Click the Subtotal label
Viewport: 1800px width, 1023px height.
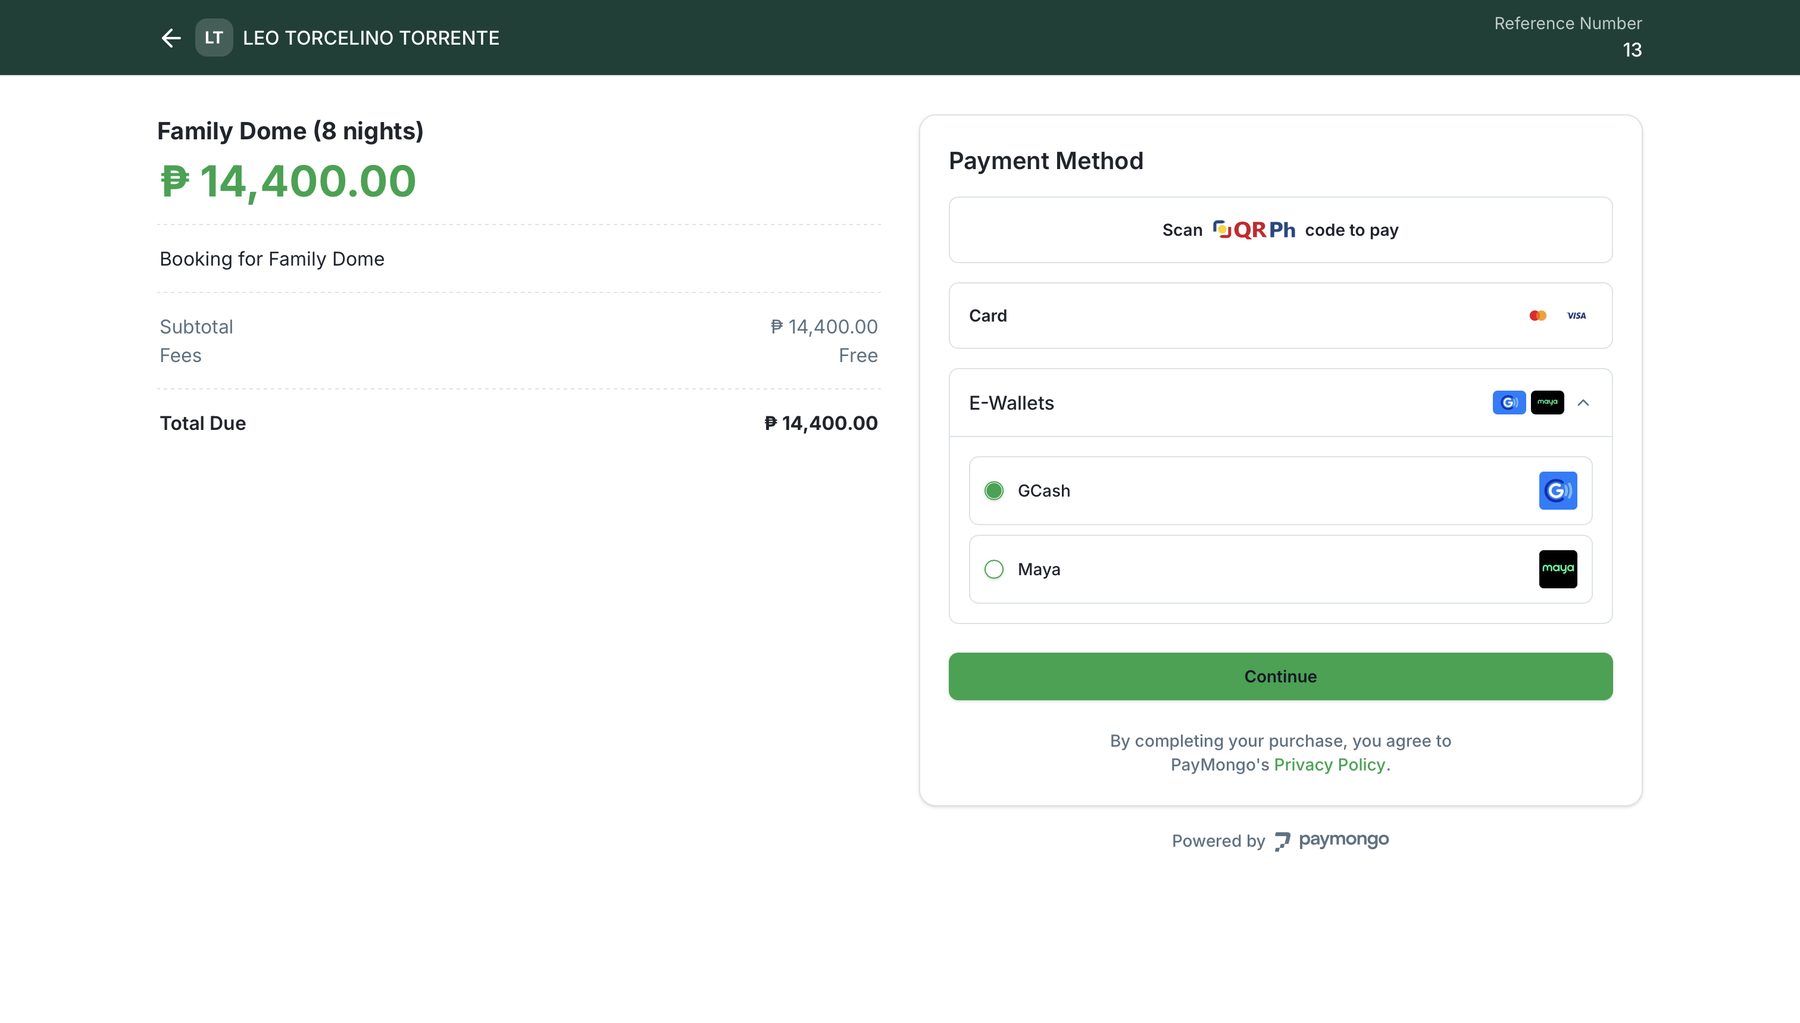(x=196, y=327)
